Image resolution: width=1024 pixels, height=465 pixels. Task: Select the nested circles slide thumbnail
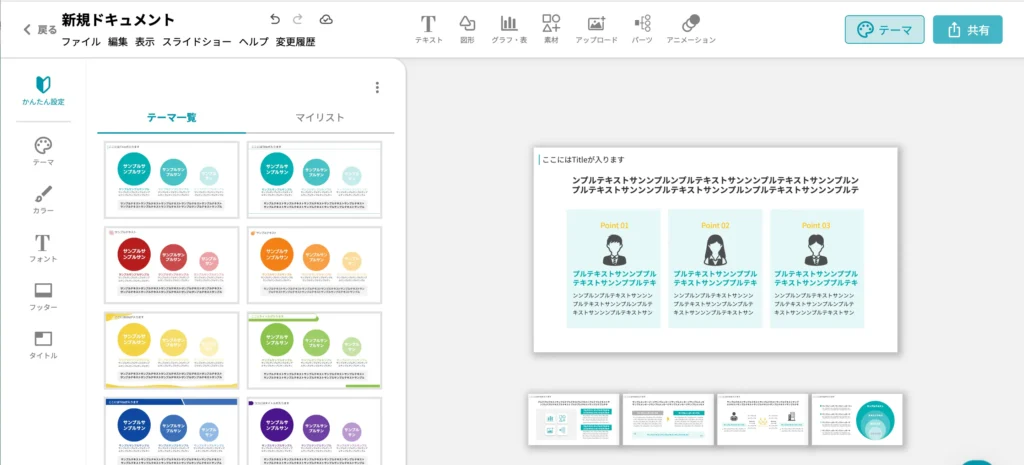[857, 419]
